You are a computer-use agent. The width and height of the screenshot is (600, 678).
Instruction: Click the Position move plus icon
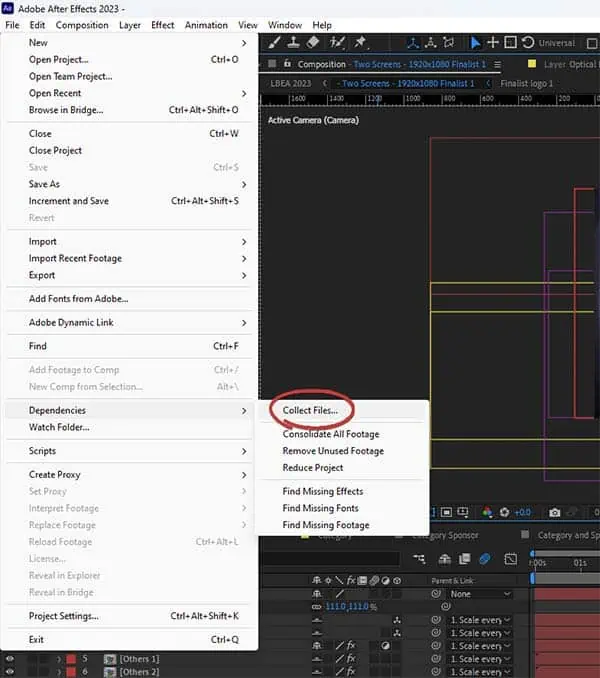[493, 42]
